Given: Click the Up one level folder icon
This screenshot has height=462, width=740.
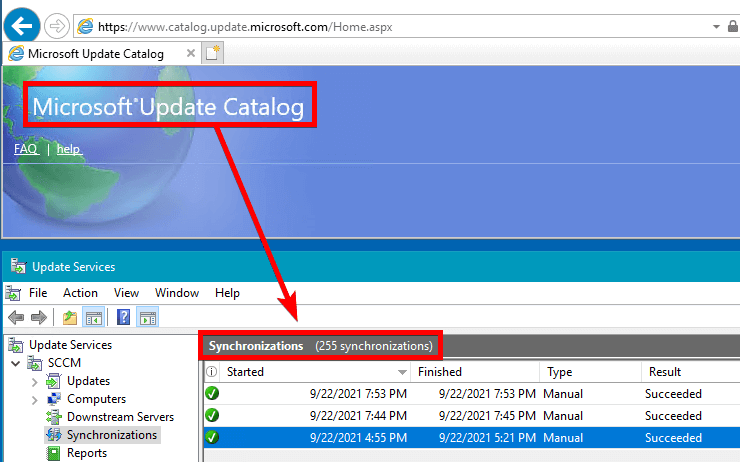Looking at the screenshot, I should [x=70, y=318].
